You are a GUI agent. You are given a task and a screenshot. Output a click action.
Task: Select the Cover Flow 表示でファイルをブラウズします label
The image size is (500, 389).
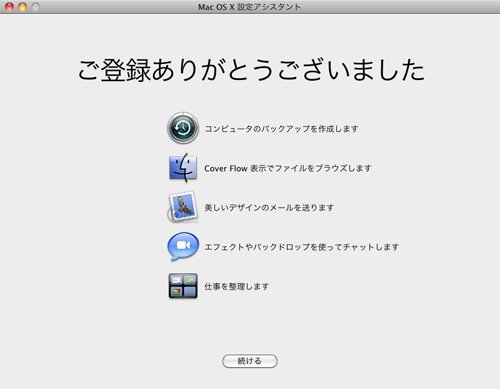[288, 168]
